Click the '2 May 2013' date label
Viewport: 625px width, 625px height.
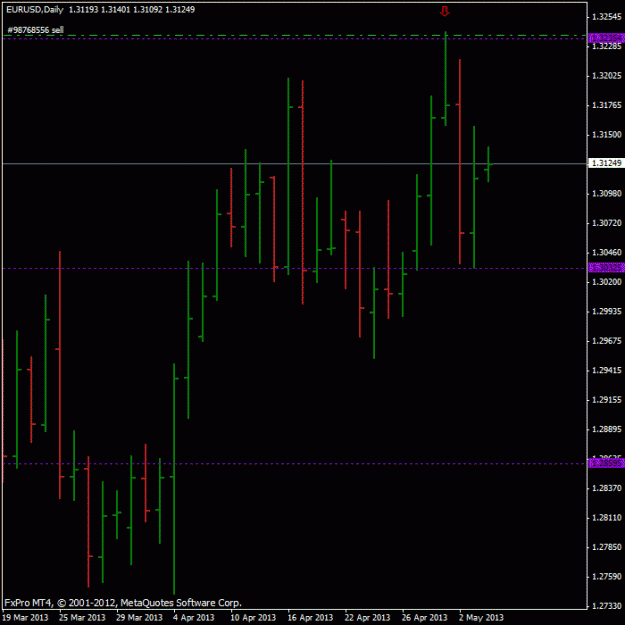(x=482, y=618)
